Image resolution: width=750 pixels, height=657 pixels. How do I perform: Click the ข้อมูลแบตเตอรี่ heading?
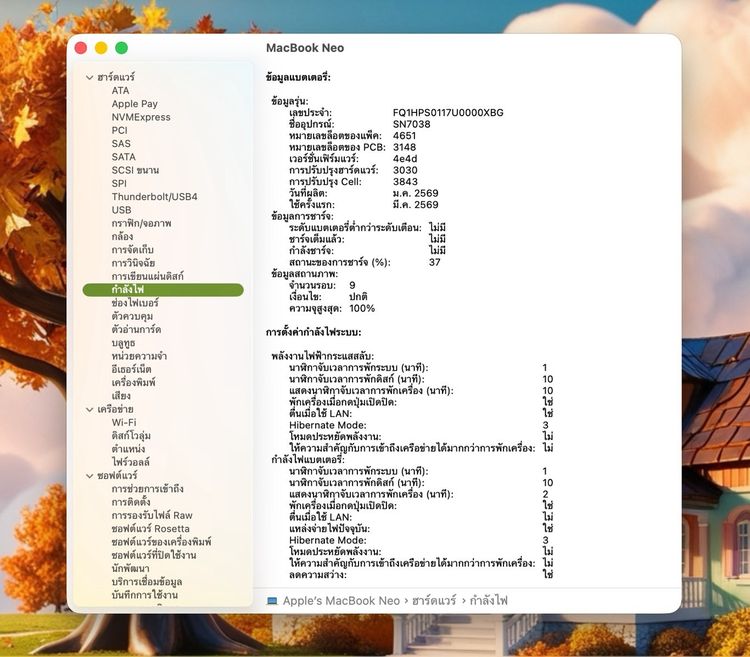[298, 77]
